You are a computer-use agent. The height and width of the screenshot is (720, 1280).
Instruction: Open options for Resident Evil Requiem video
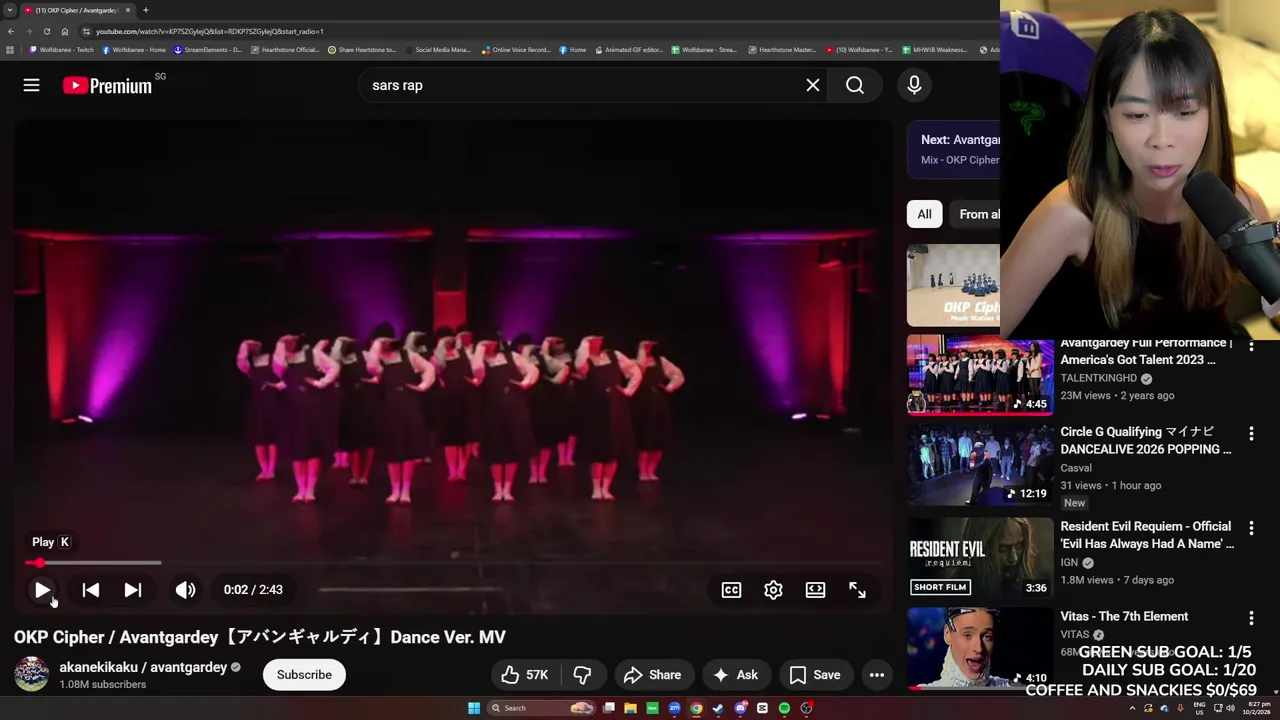point(1251,528)
